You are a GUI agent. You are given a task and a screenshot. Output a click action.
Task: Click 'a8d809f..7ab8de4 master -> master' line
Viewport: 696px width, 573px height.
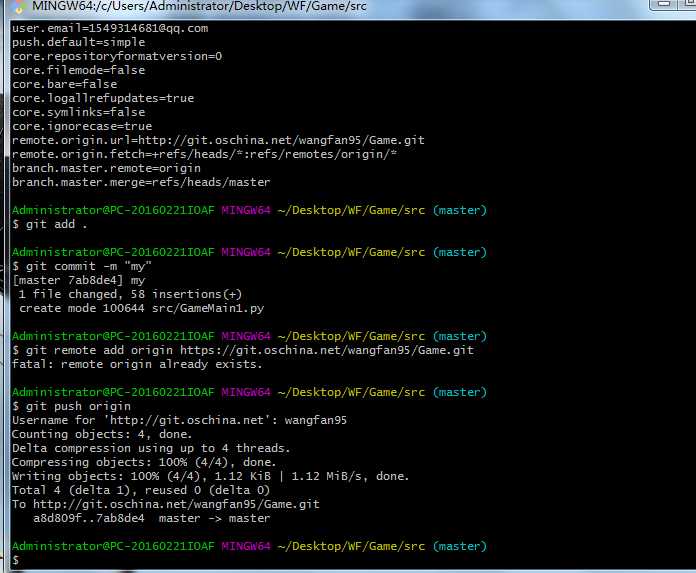tap(151, 518)
